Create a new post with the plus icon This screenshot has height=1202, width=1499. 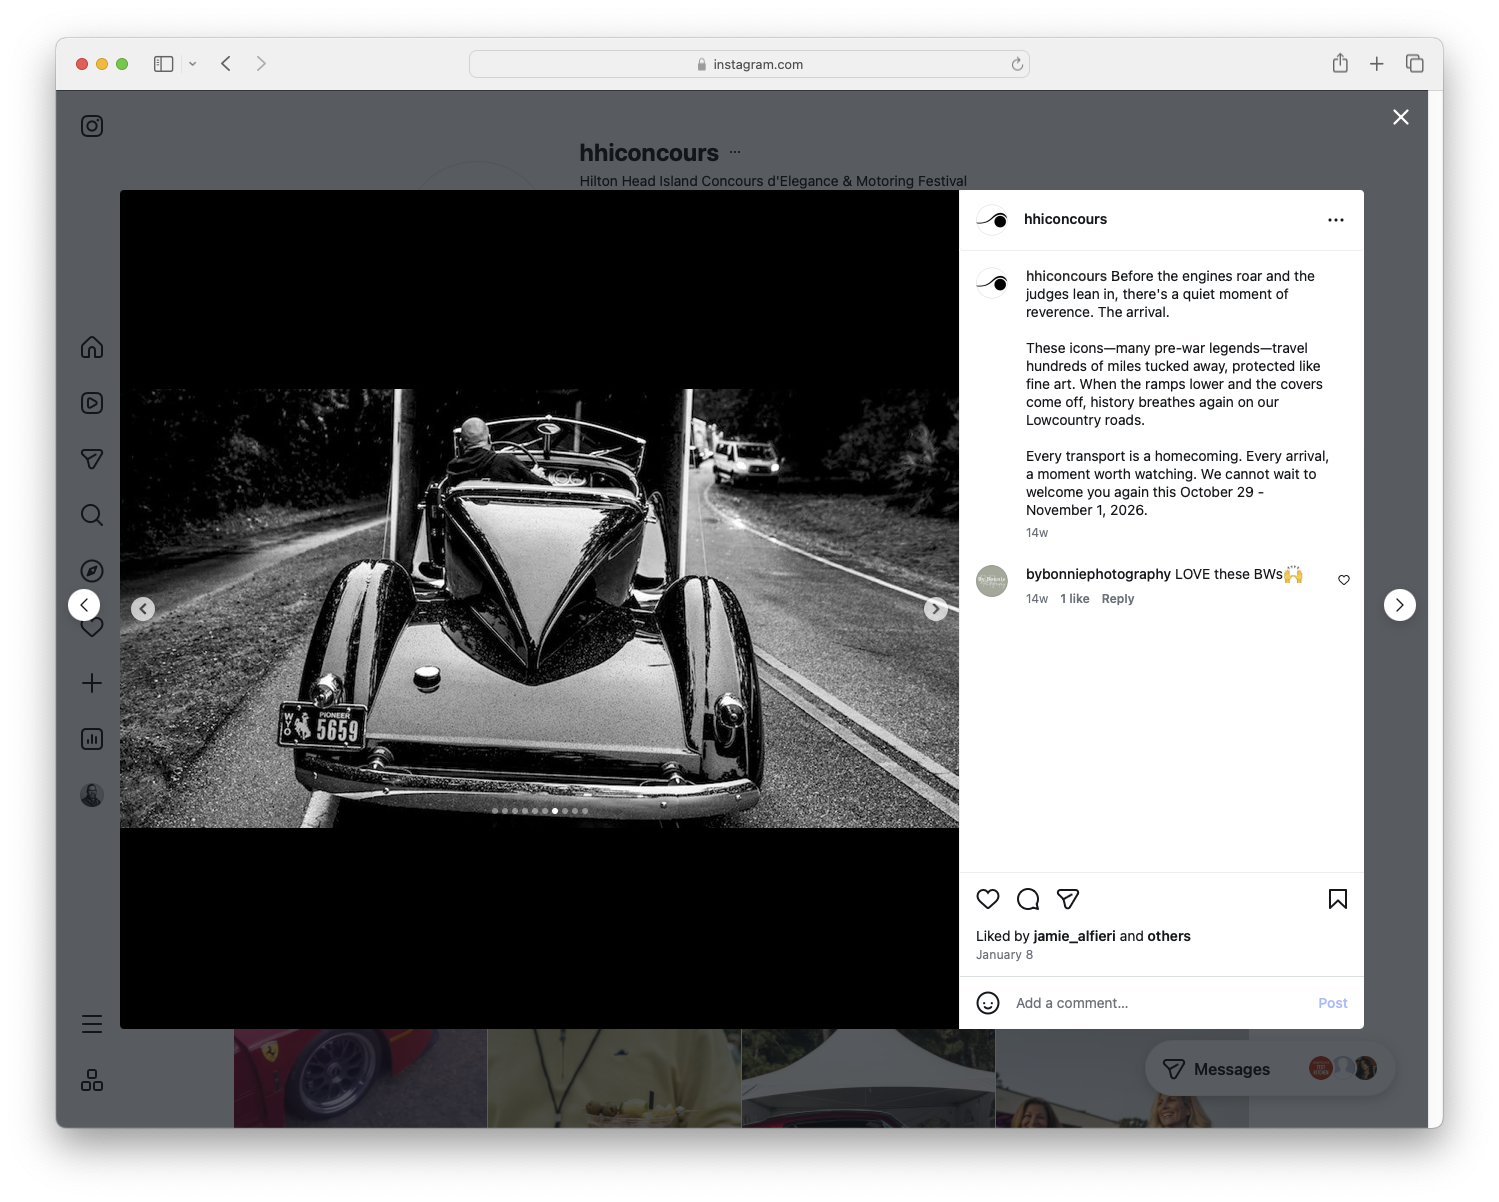(92, 682)
